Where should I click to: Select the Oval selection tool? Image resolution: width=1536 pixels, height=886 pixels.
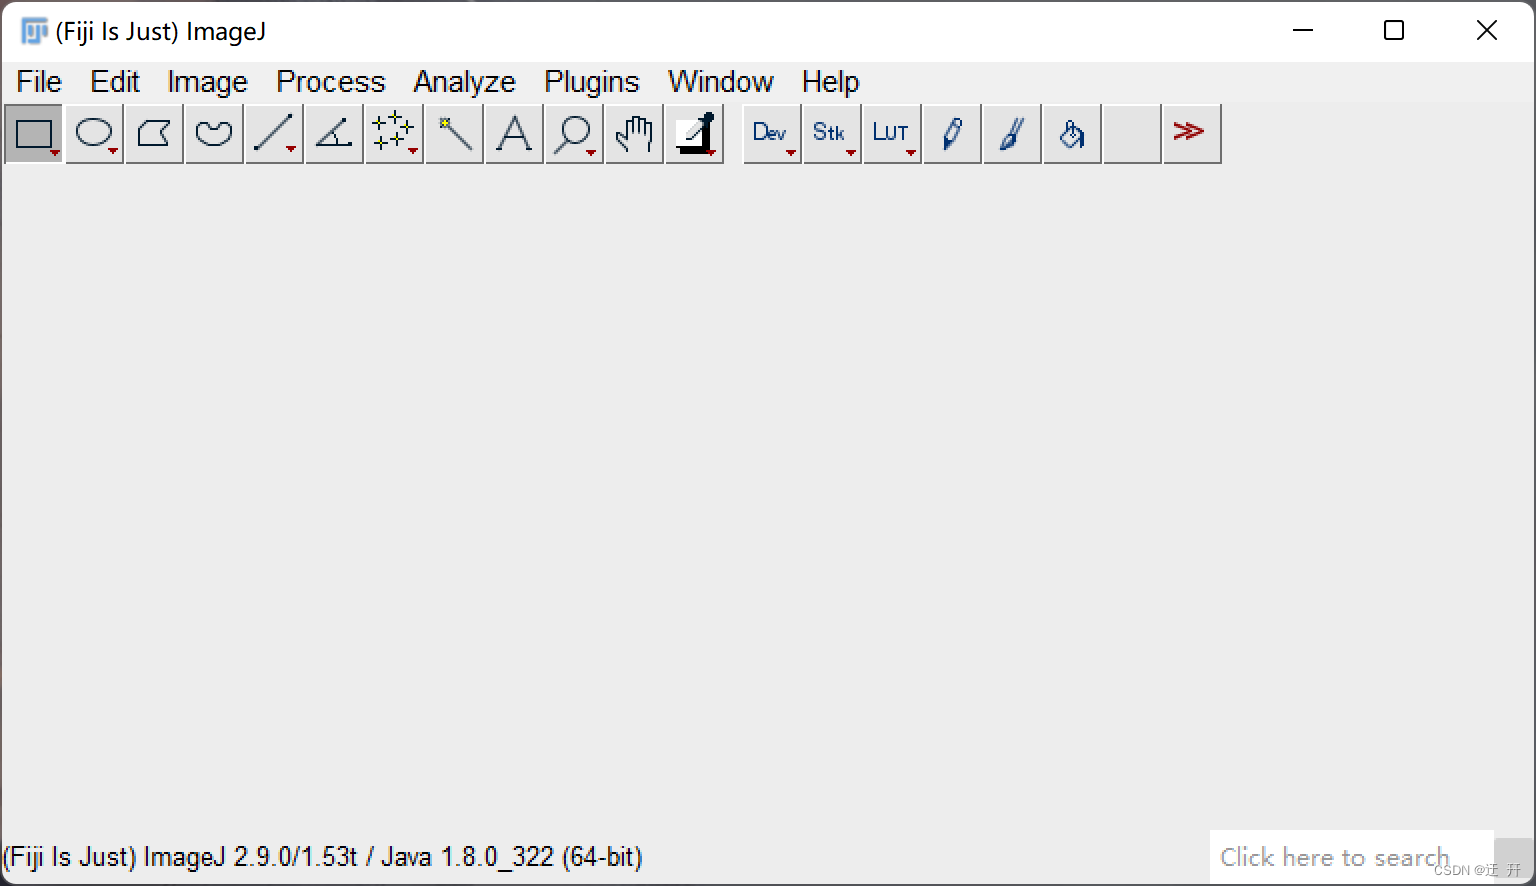click(94, 133)
